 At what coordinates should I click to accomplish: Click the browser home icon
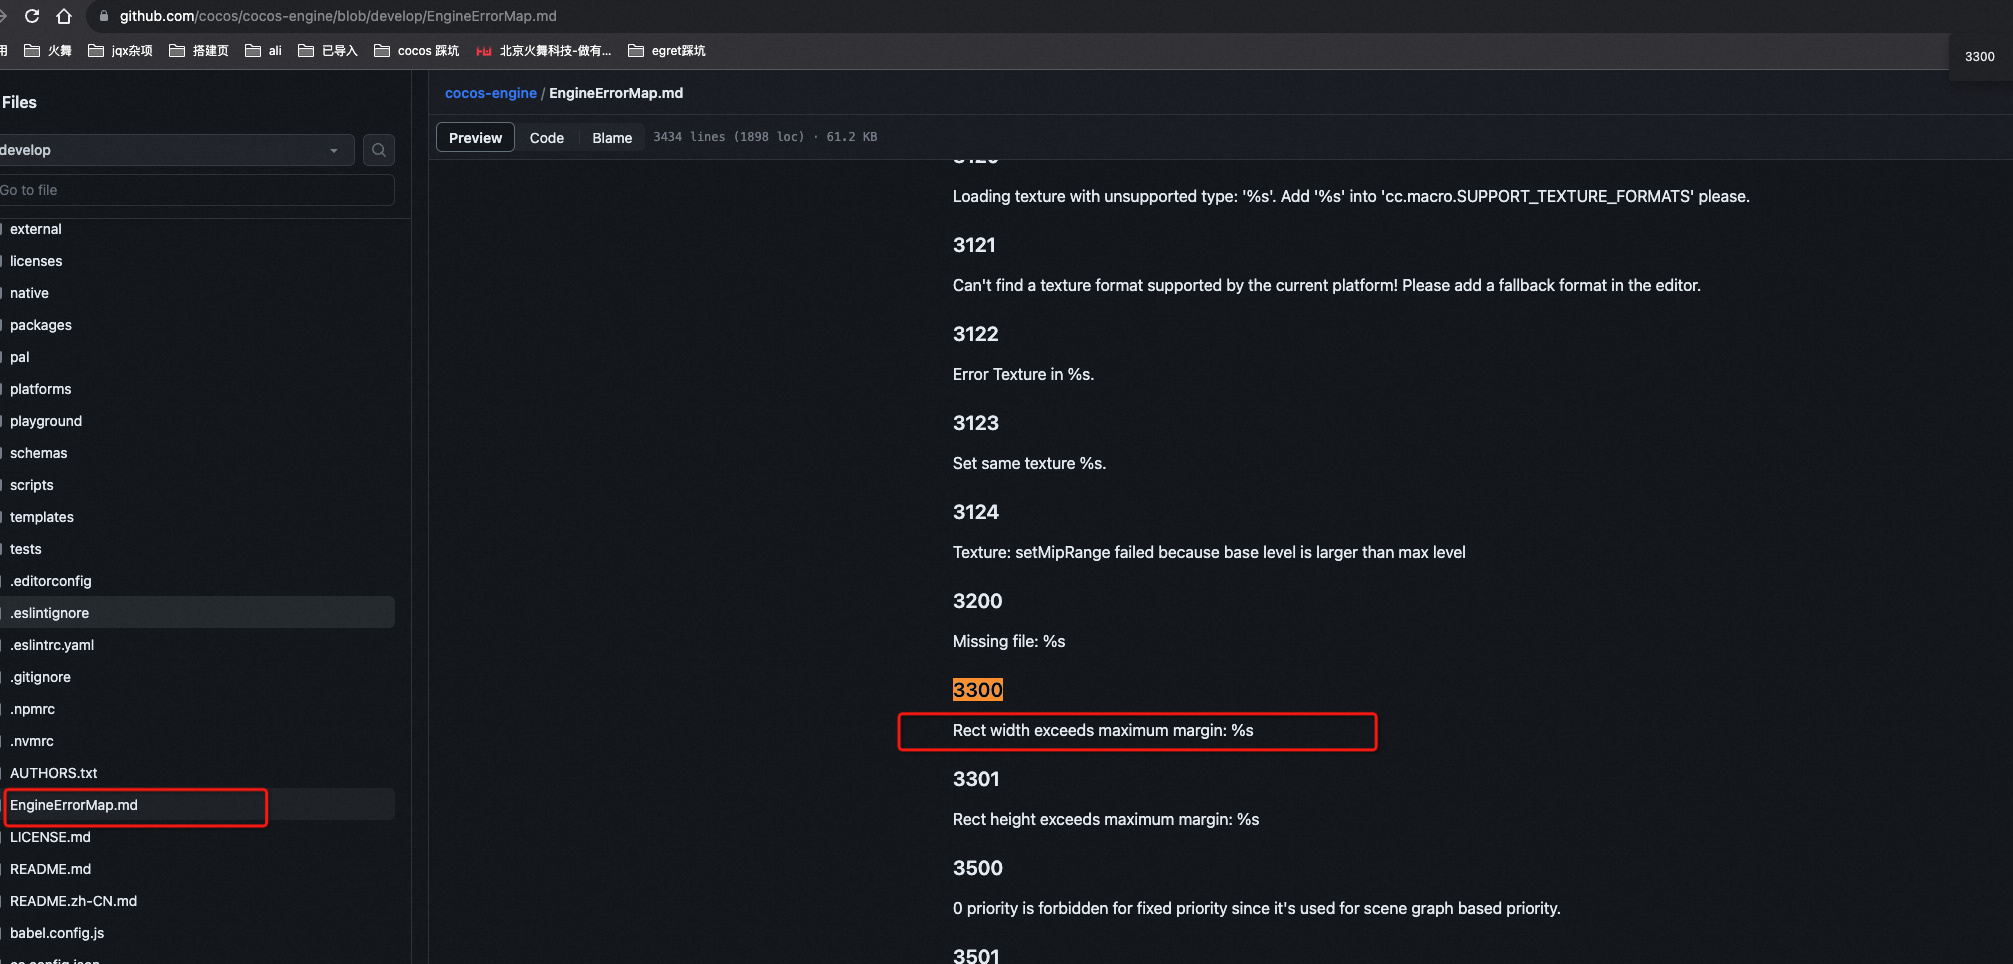pyautogui.click(x=64, y=16)
